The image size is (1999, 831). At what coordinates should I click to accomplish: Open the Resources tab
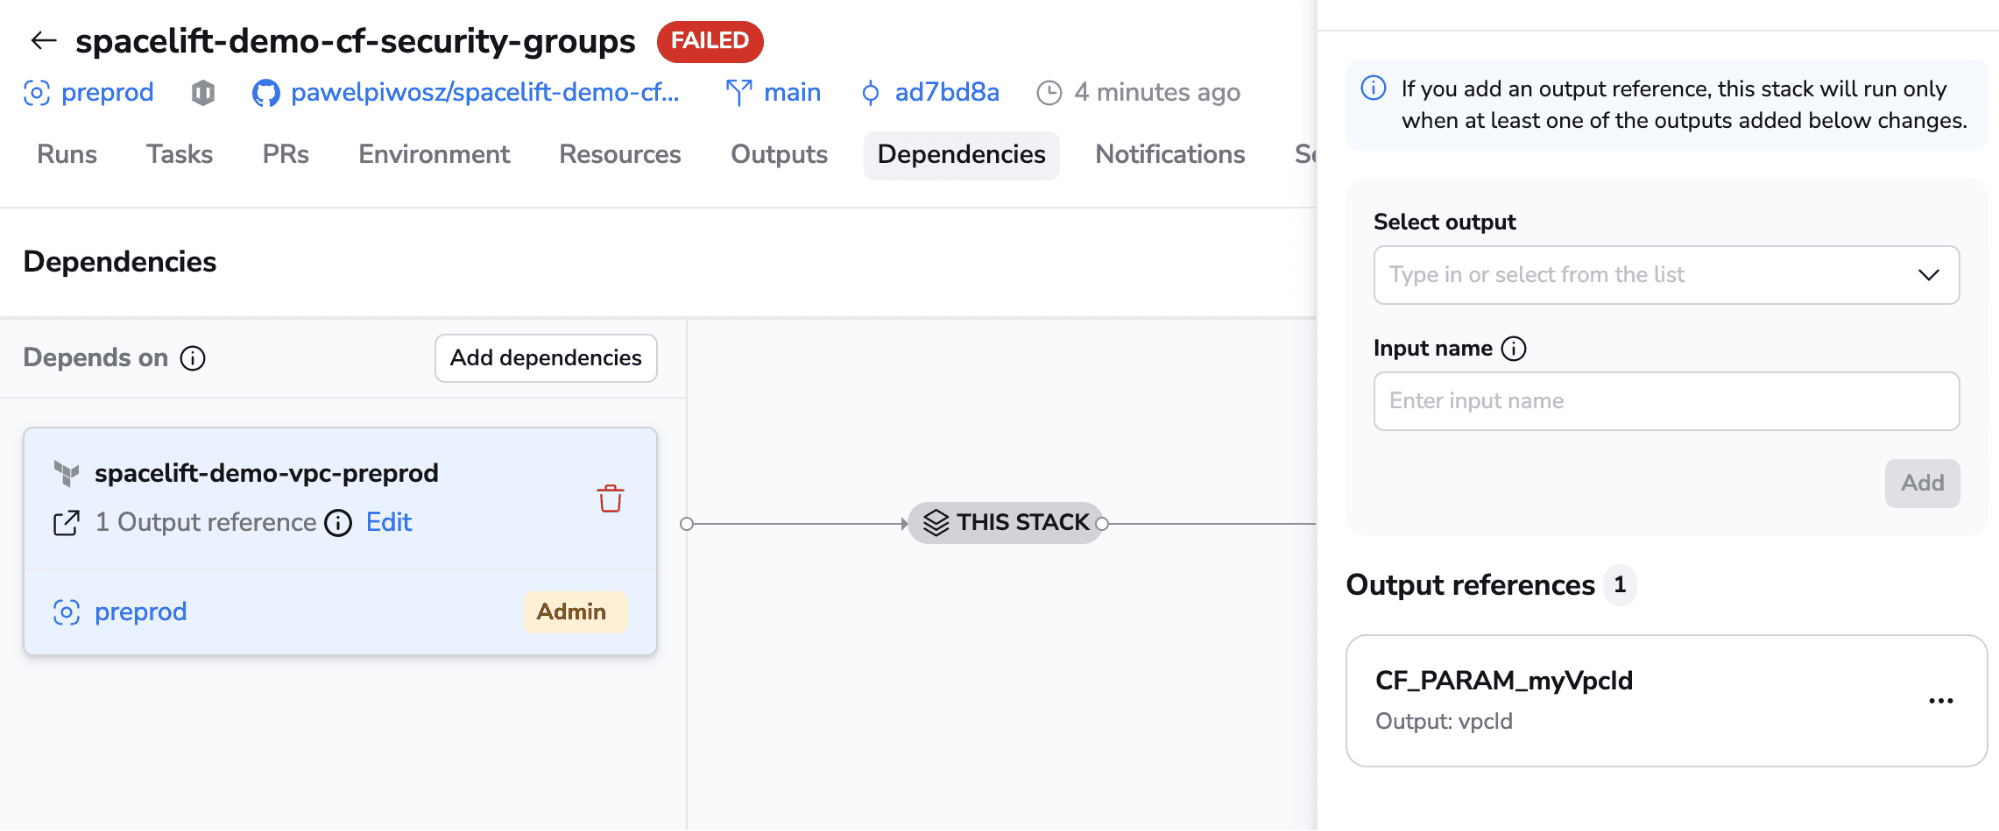(620, 154)
